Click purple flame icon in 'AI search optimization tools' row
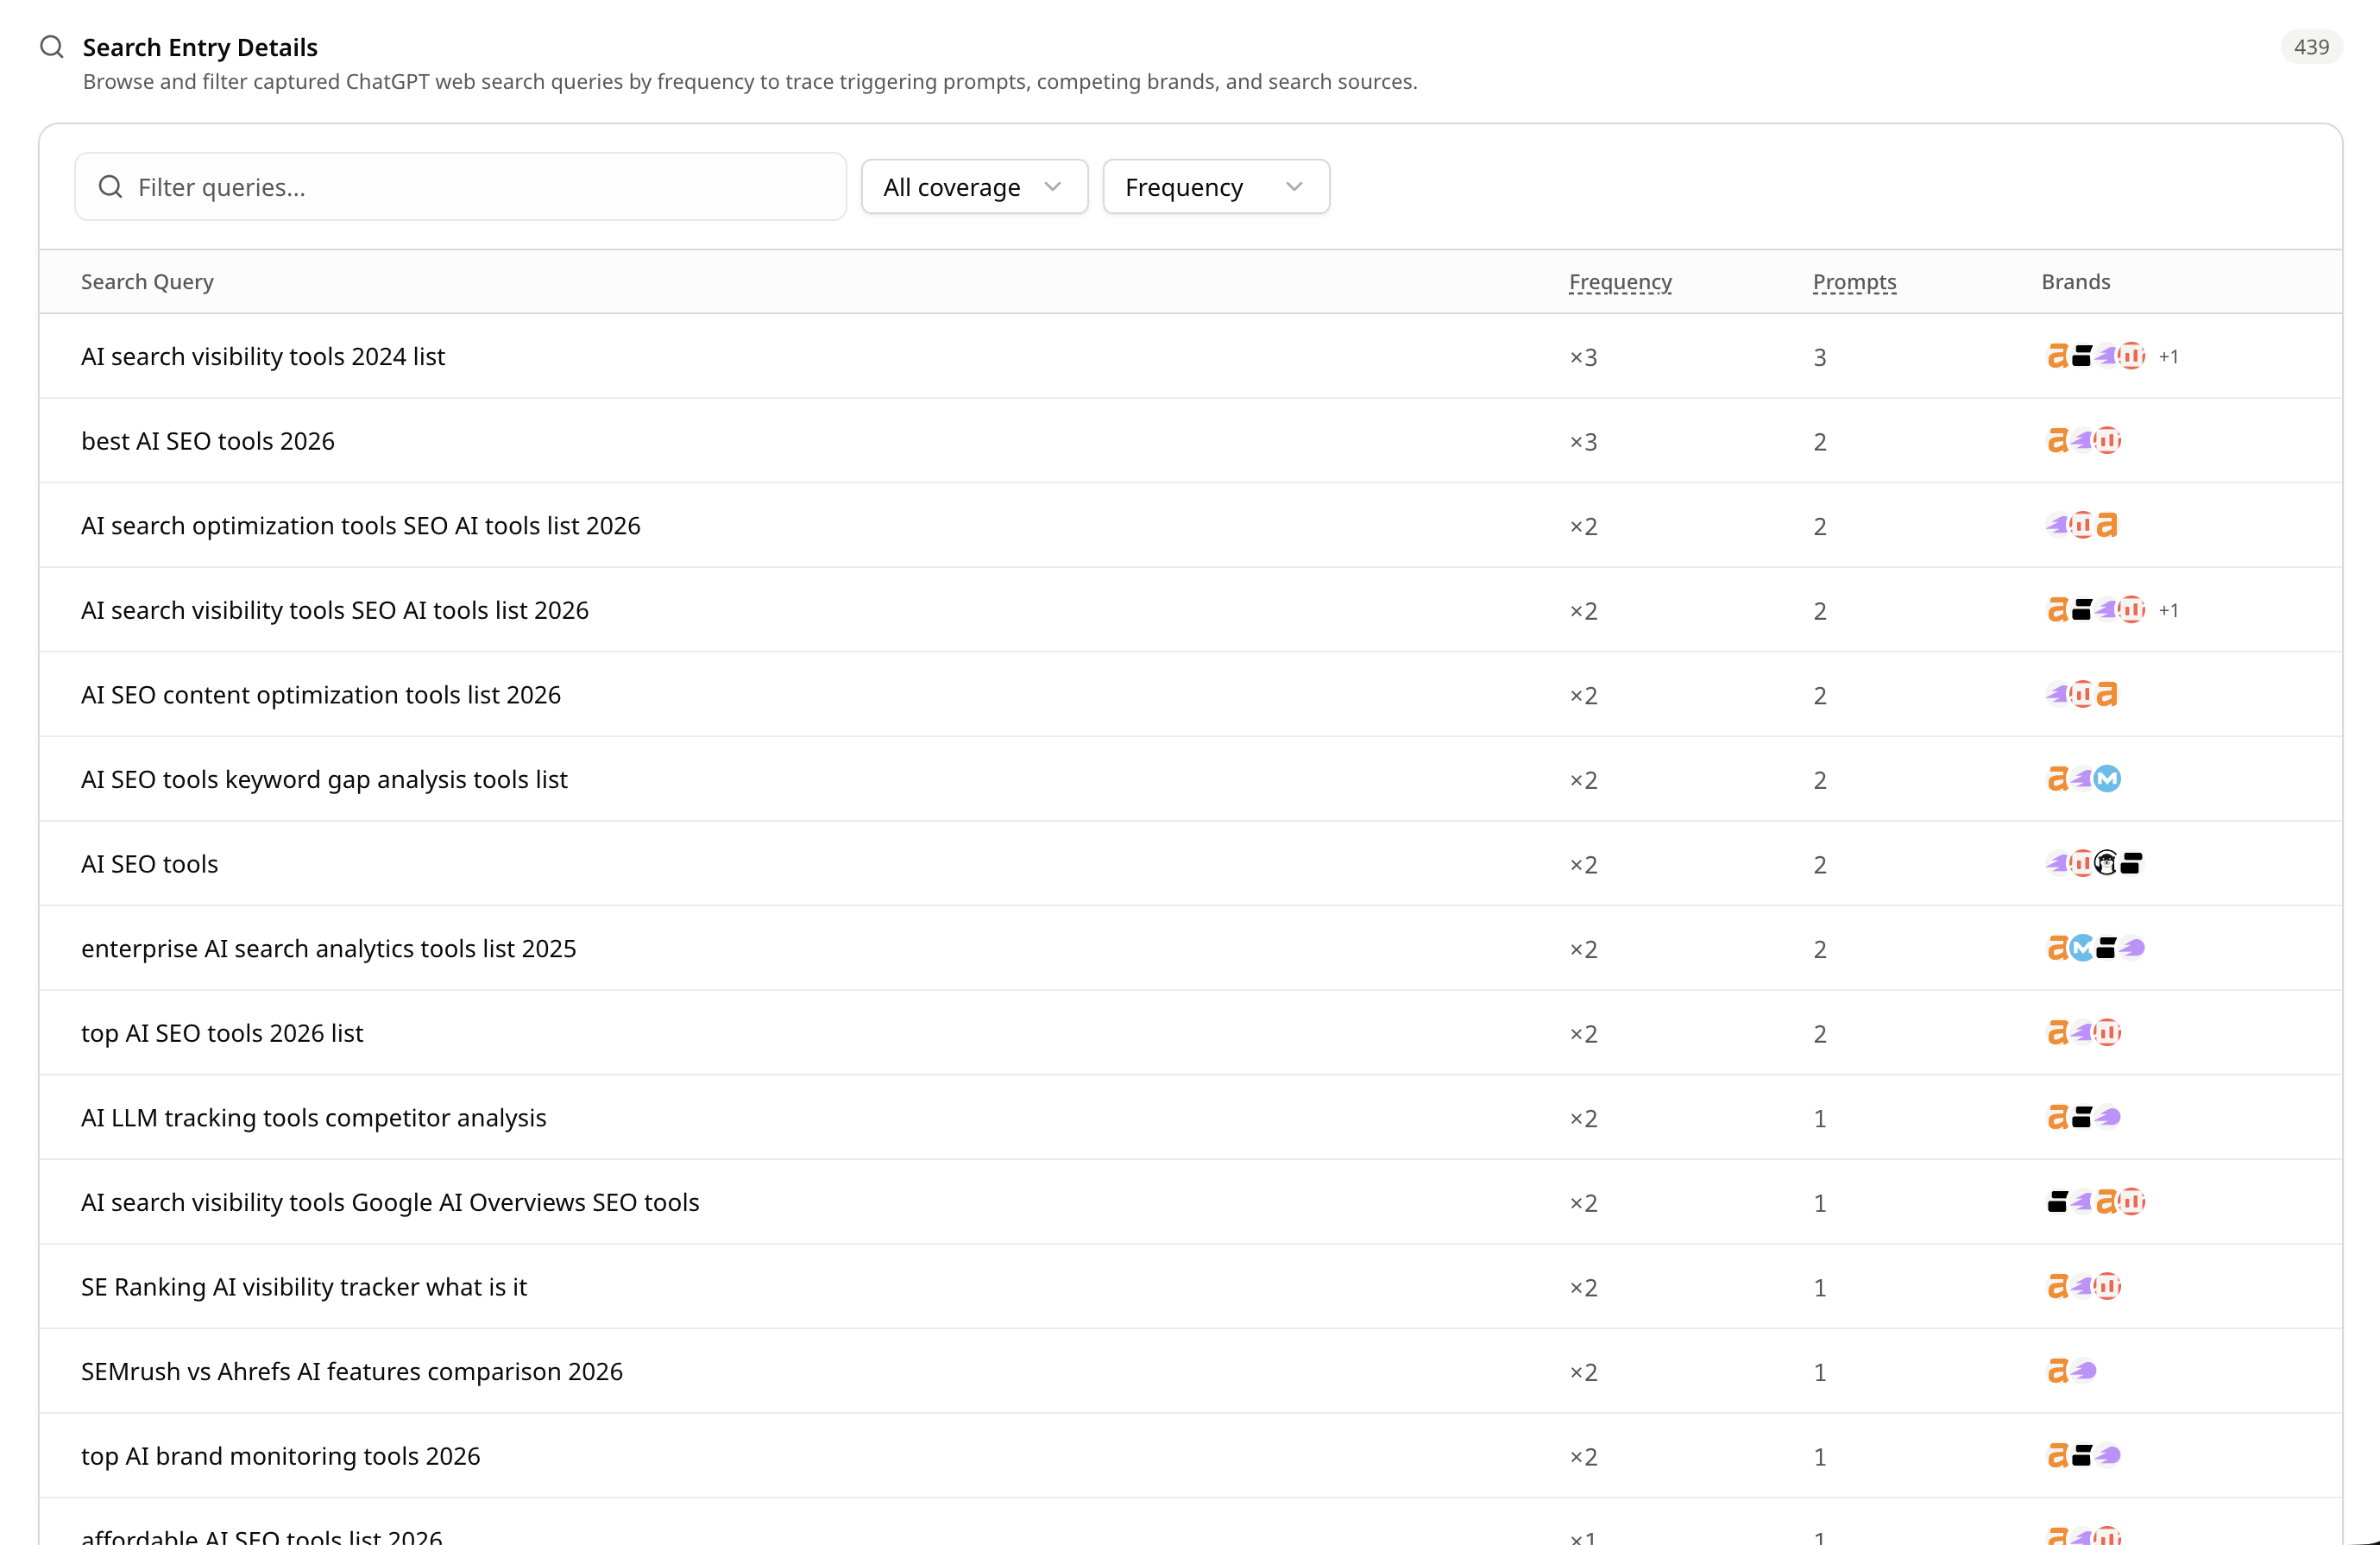 coord(2057,525)
